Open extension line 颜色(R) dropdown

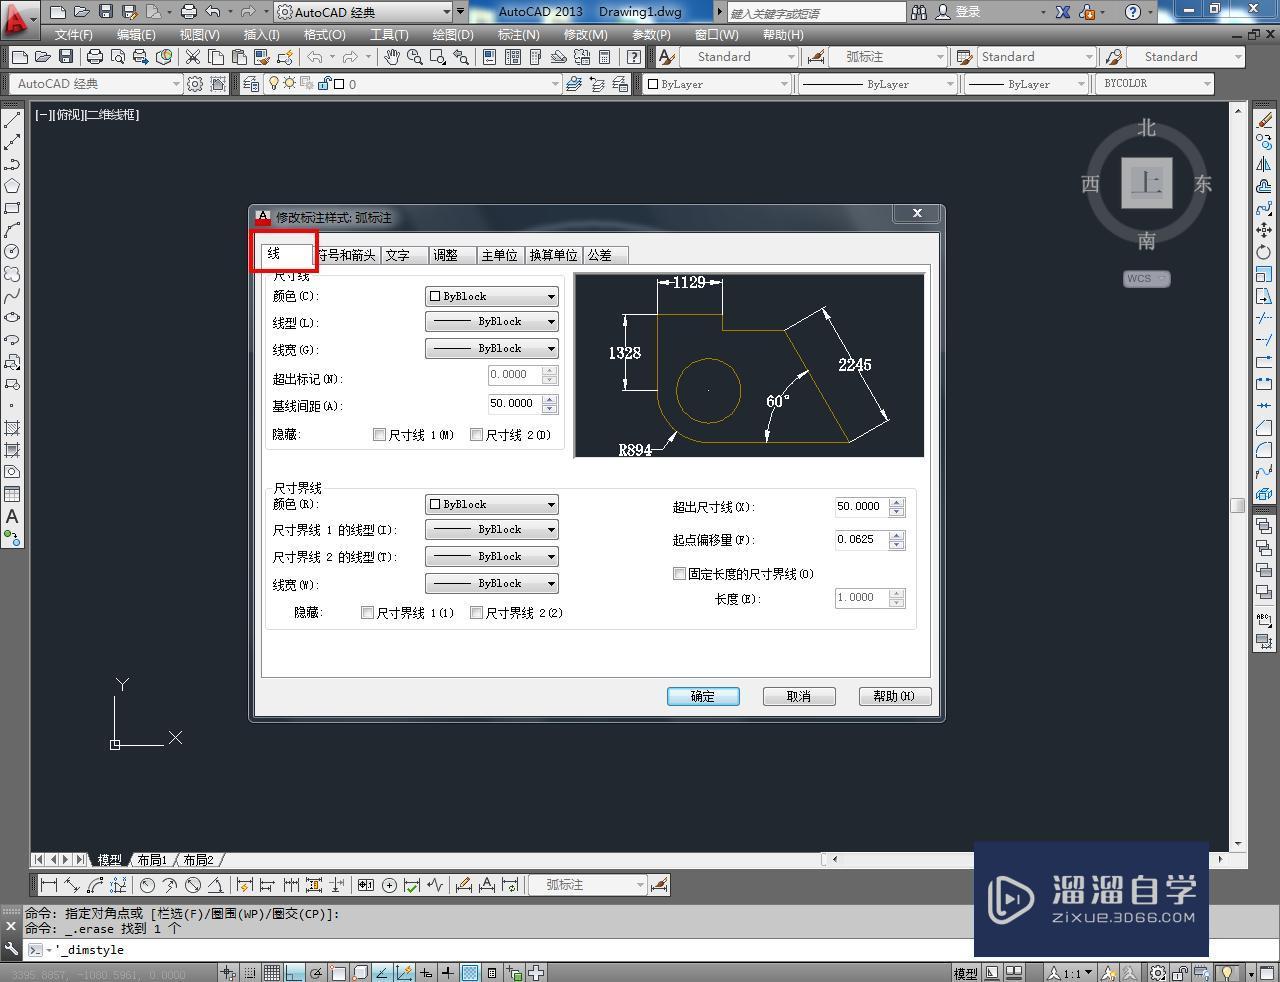pyautogui.click(x=492, y=505)
